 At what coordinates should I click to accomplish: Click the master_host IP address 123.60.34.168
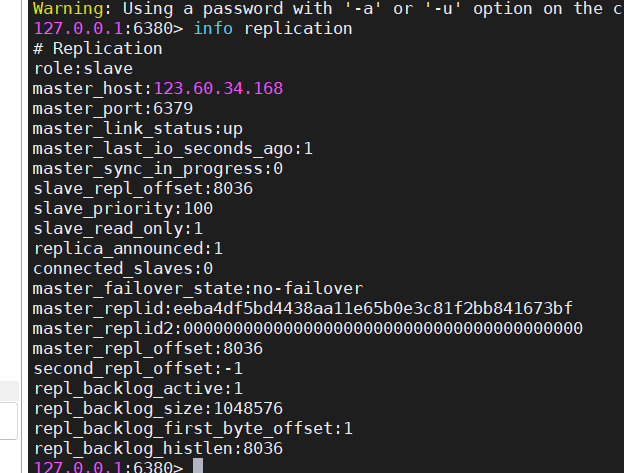218,88
